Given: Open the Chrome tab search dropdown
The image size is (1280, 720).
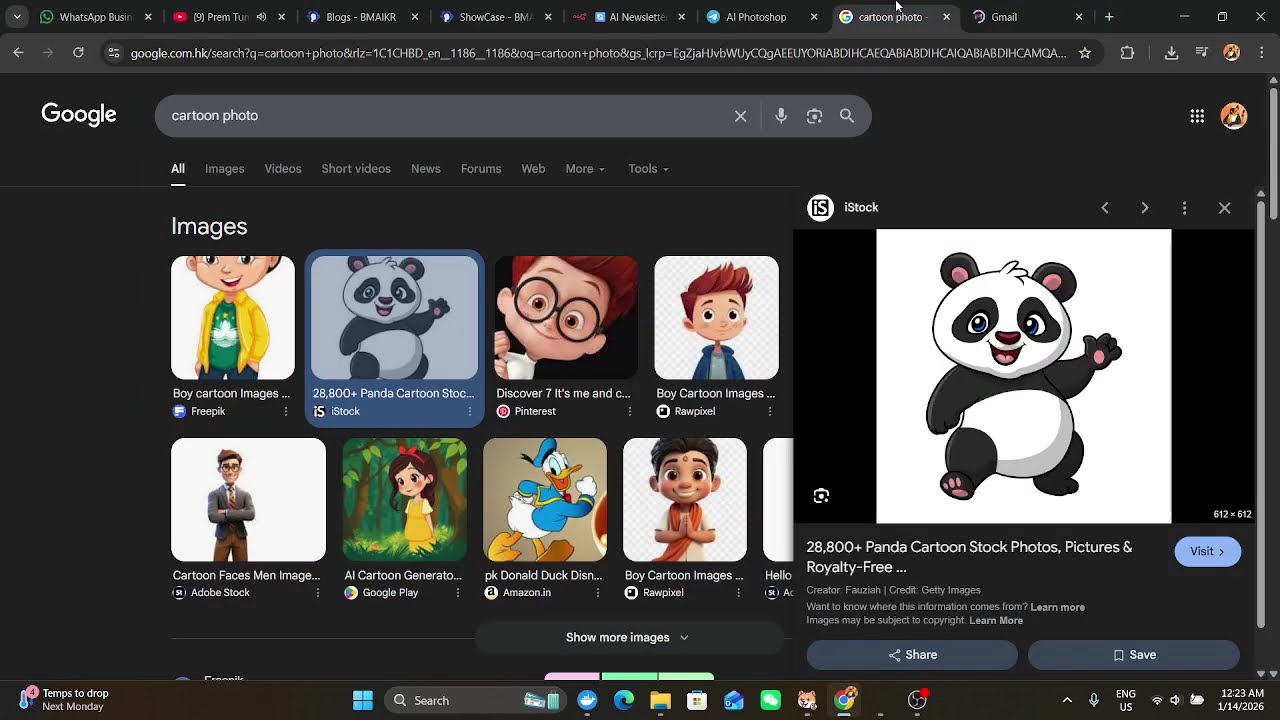Looking at the screenshot, I should pos(17,17).
